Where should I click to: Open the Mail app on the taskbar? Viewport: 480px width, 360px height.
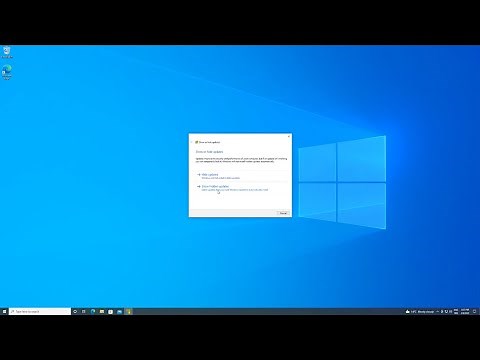(x=119, y=311)
